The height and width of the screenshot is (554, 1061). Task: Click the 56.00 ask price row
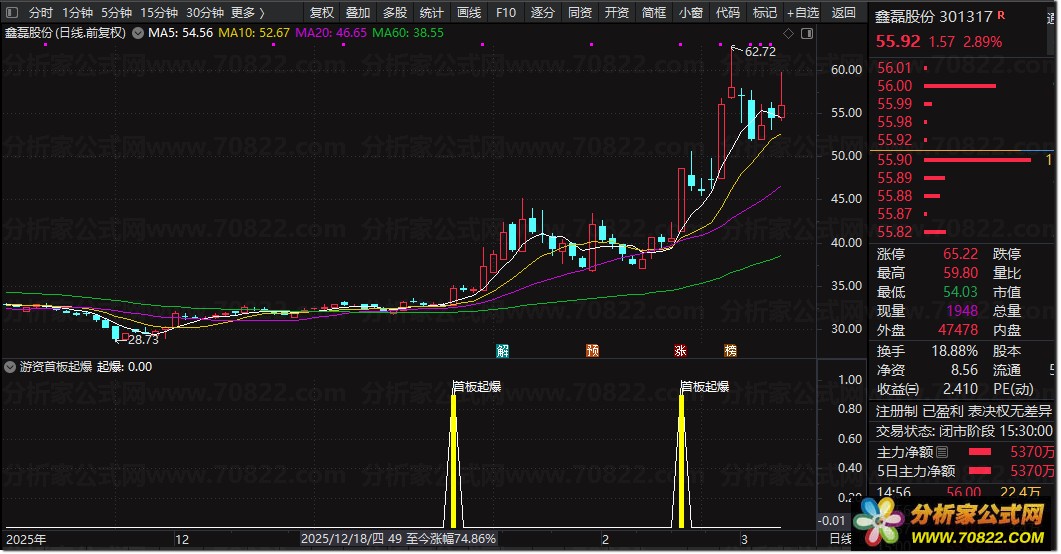coord(960,86)
